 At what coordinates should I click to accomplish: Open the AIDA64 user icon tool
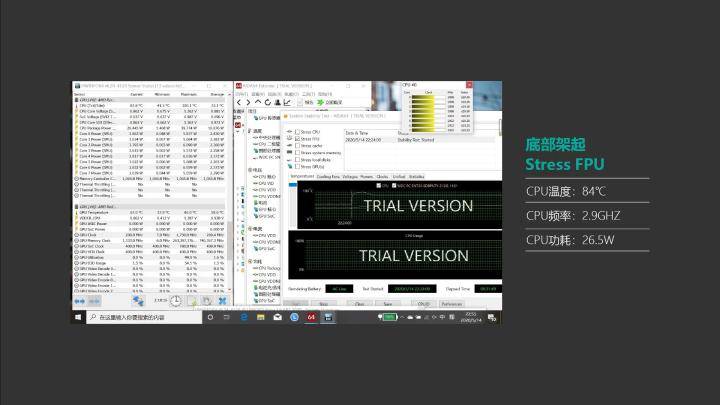(x=277, y=102)
